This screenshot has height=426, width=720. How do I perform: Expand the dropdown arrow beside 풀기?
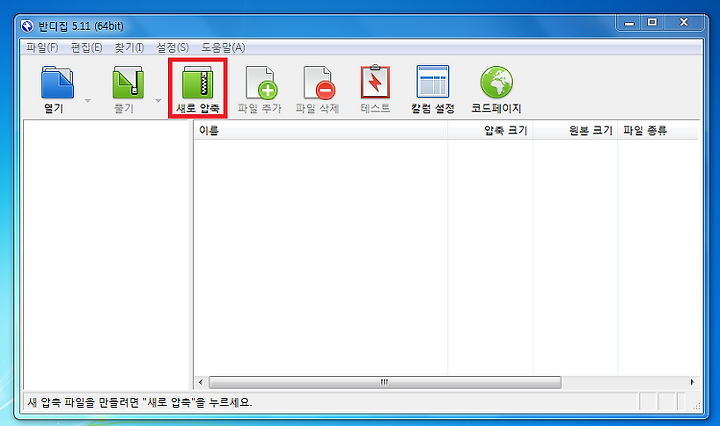158,100
